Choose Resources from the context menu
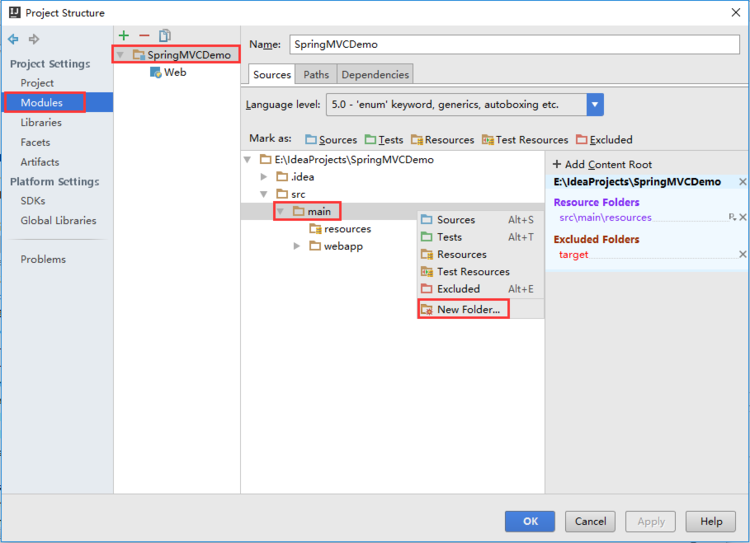Screen dimensions: 750x543 tap(481, 254)
